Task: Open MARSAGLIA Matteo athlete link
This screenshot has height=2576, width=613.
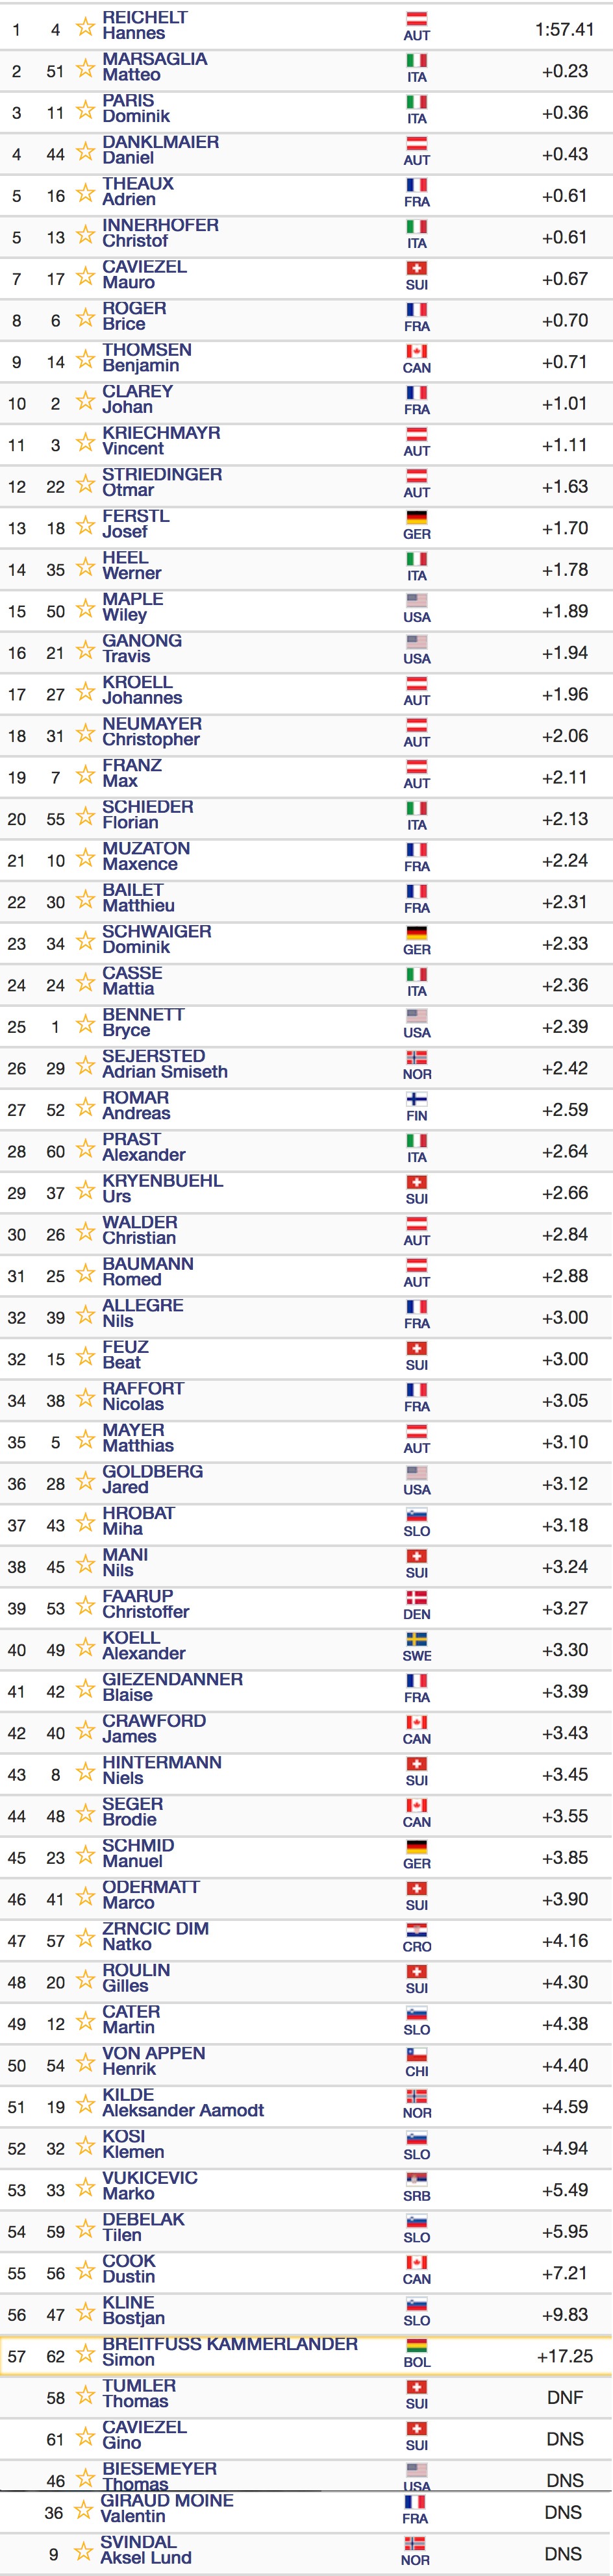Action: coord(155,67)
